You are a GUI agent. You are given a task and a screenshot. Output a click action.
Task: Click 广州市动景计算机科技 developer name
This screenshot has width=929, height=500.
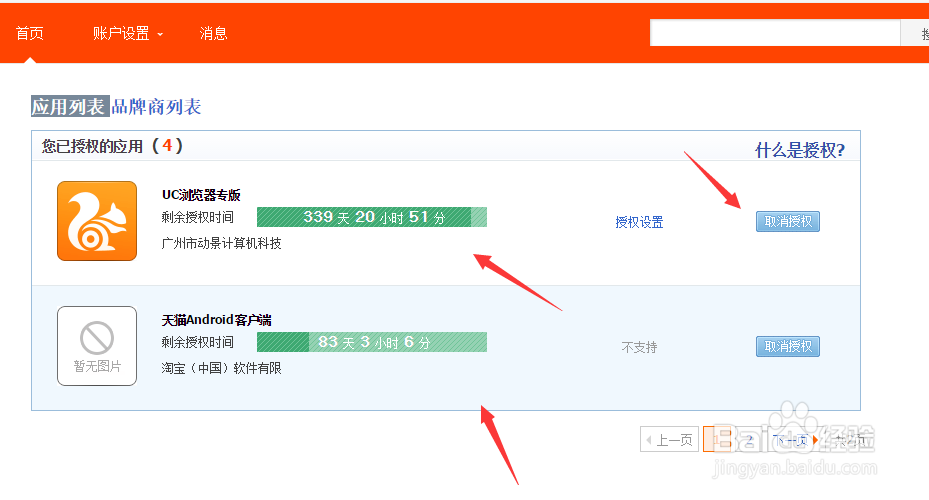pyautogui.click(x=222, y=243)
